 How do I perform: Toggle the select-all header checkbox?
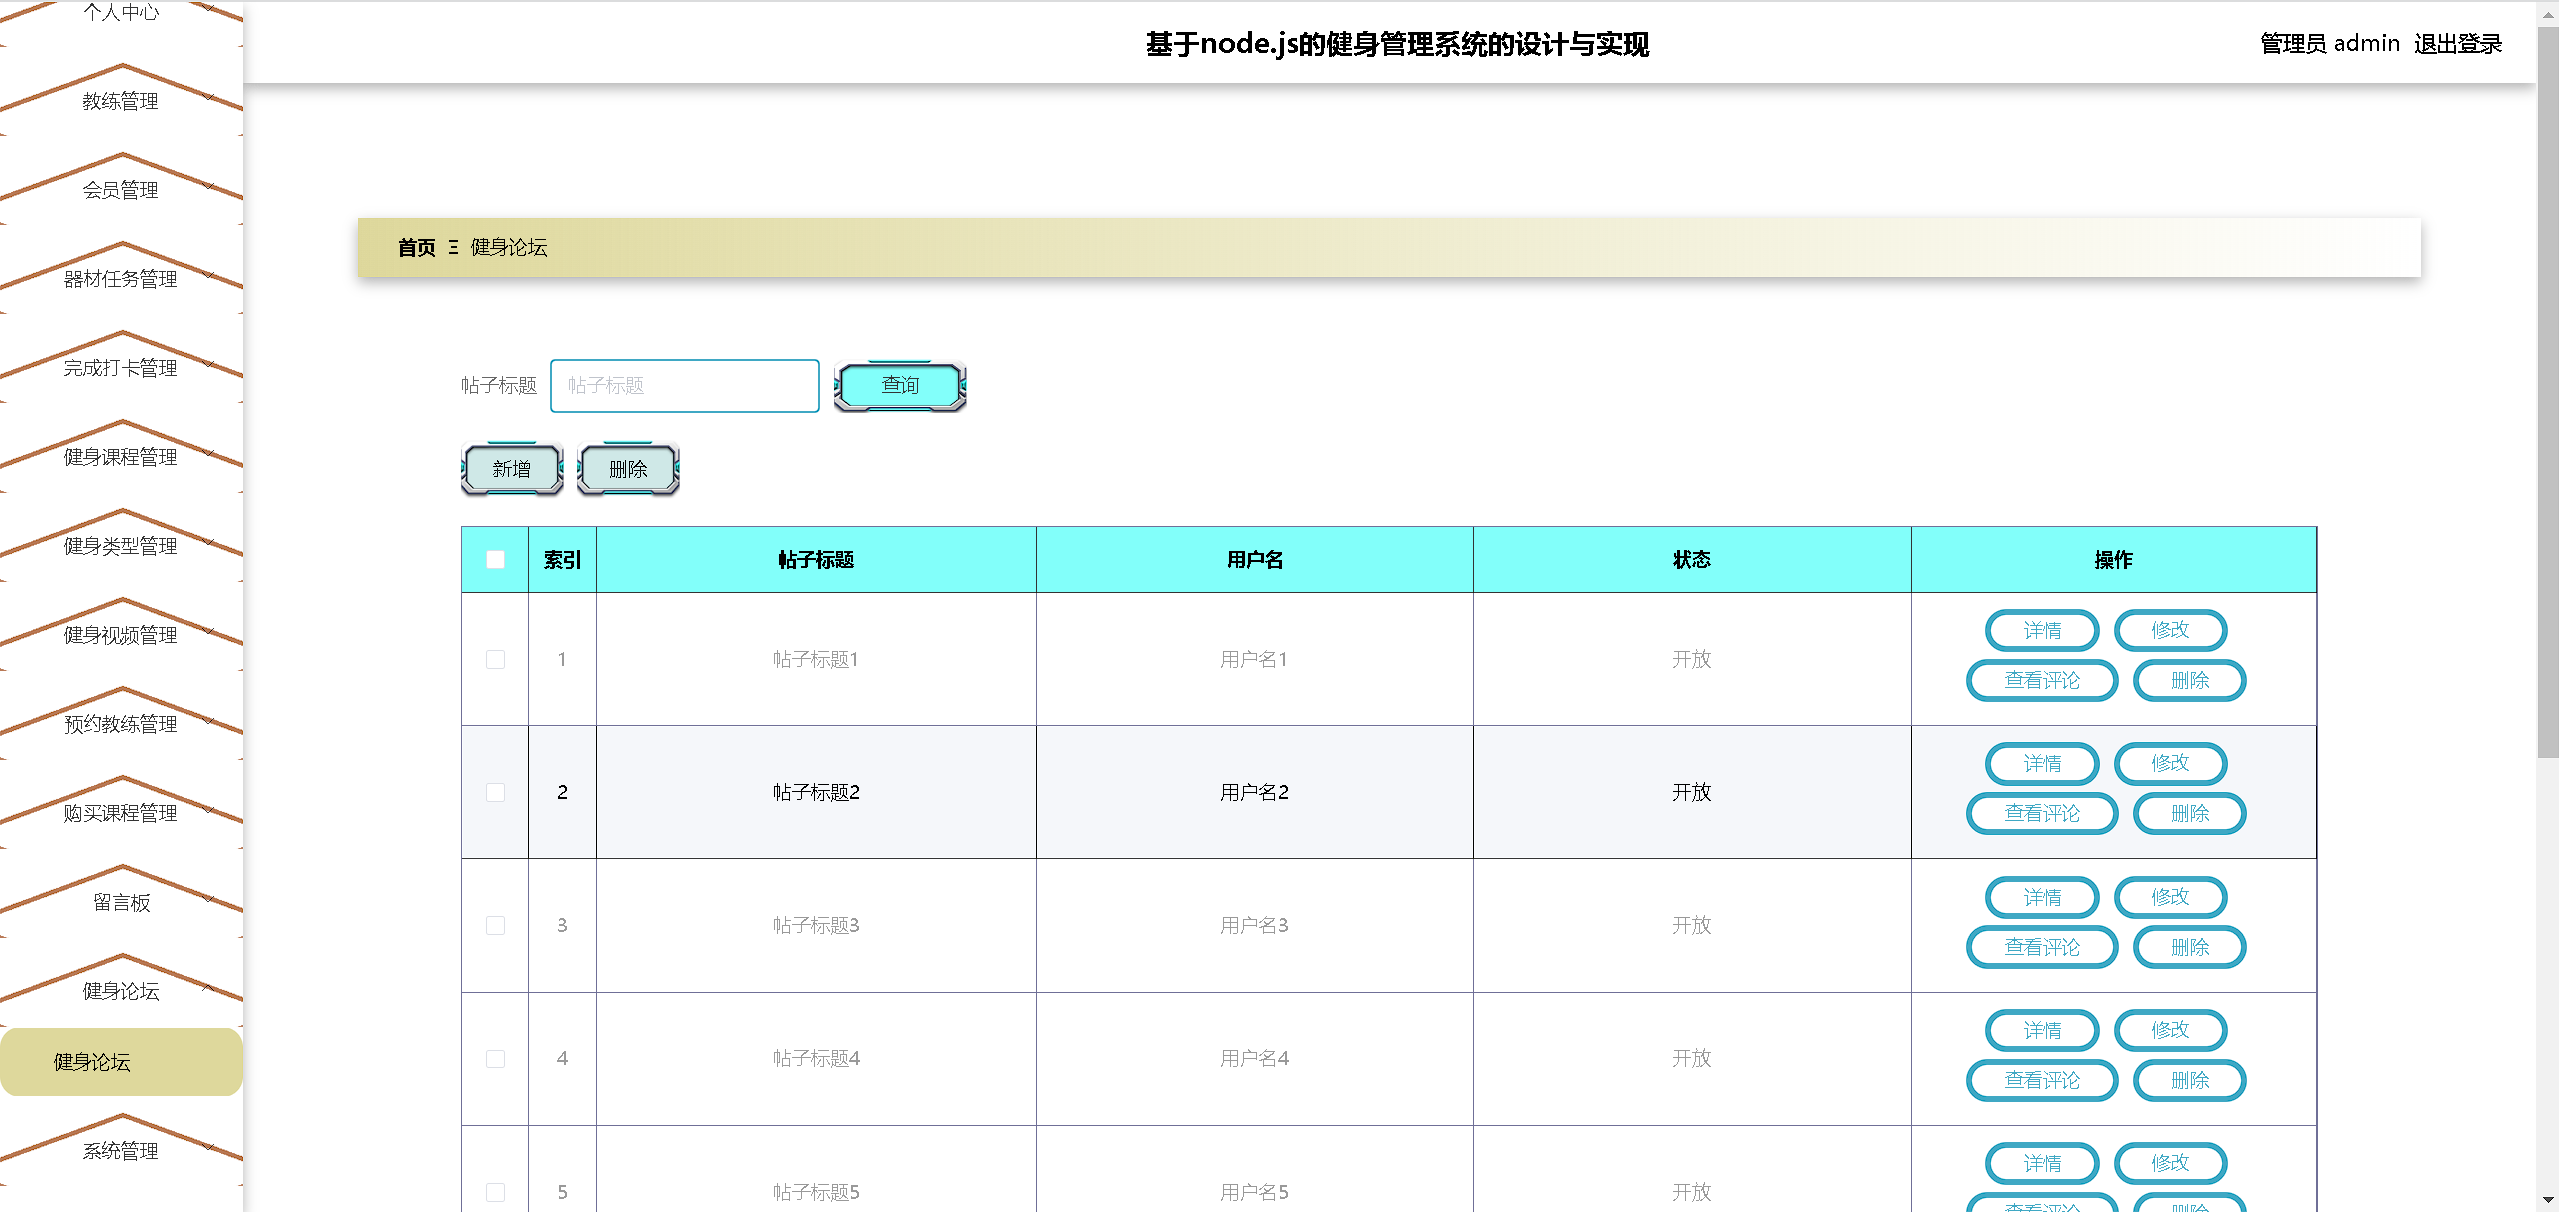pos(495,560)
